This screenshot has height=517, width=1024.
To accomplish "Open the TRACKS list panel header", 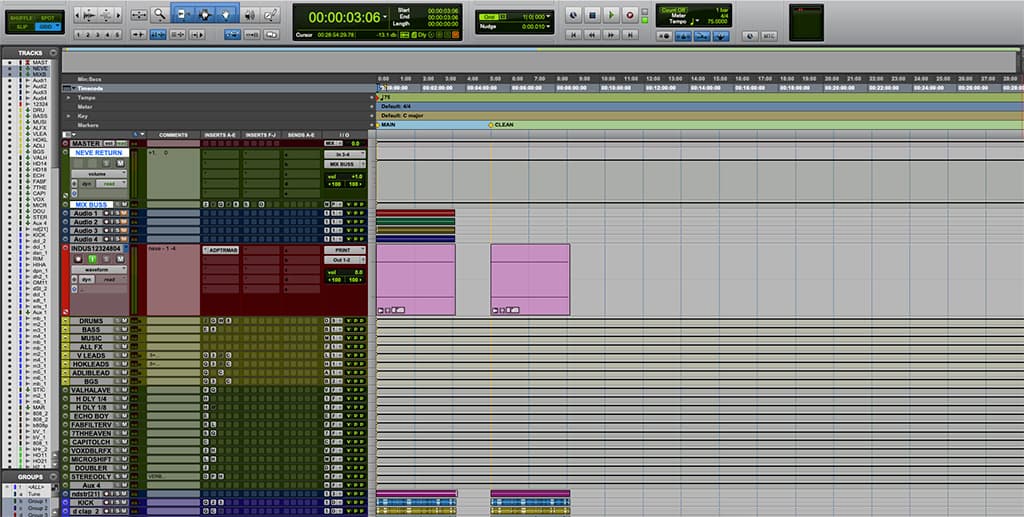I will tap(30, 53).
